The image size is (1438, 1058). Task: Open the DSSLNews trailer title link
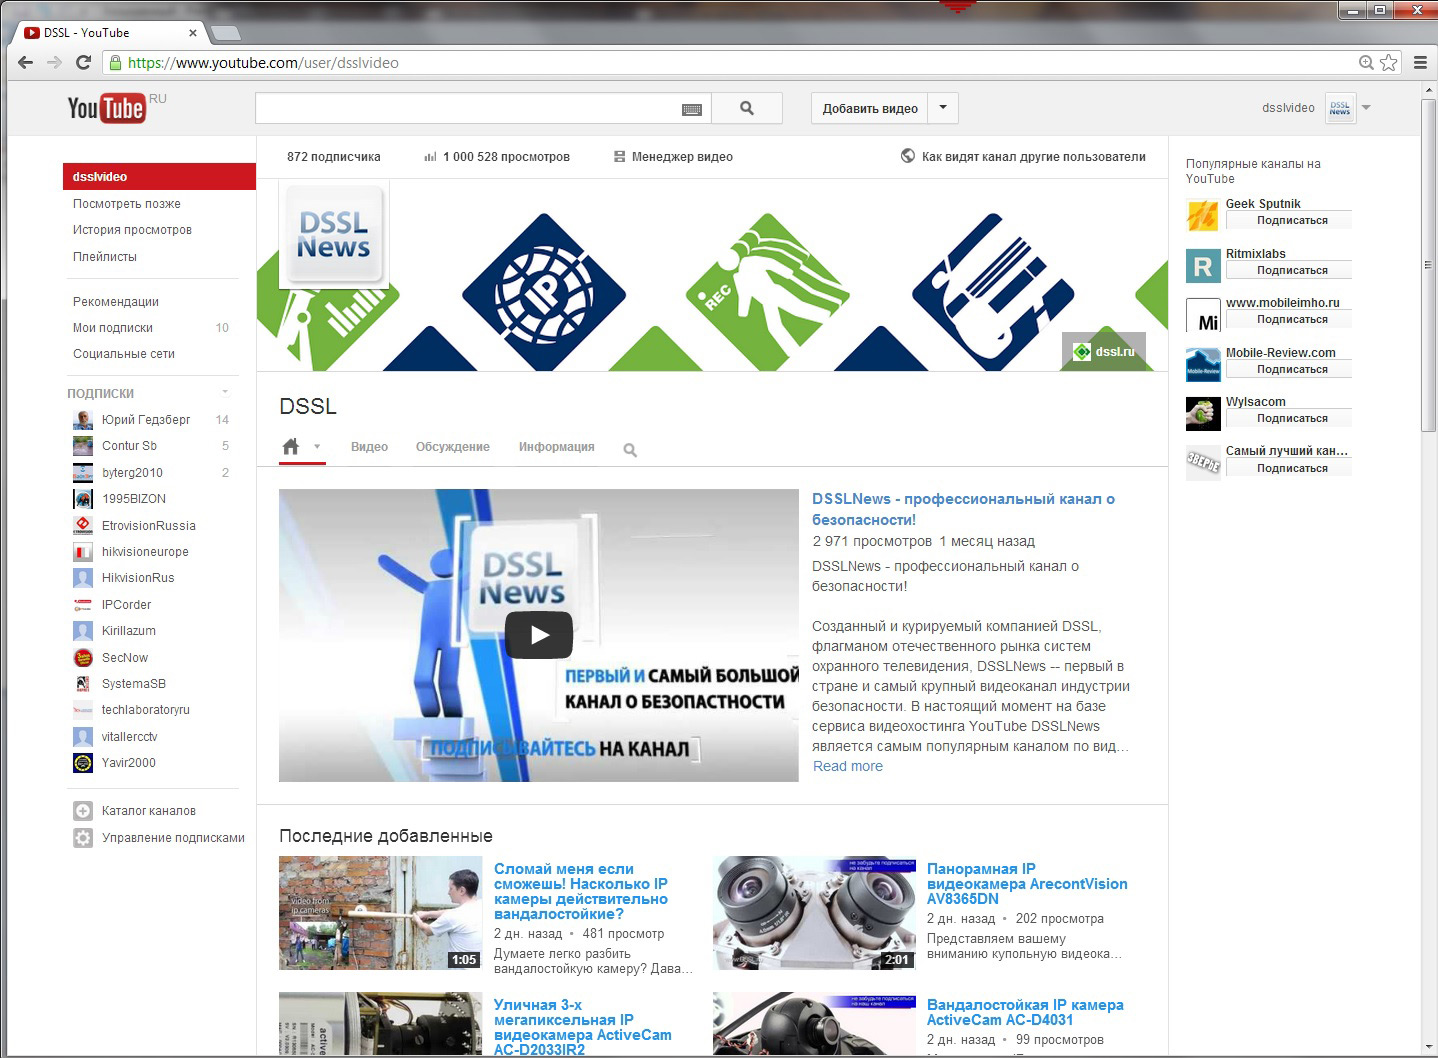click(963, 509)
